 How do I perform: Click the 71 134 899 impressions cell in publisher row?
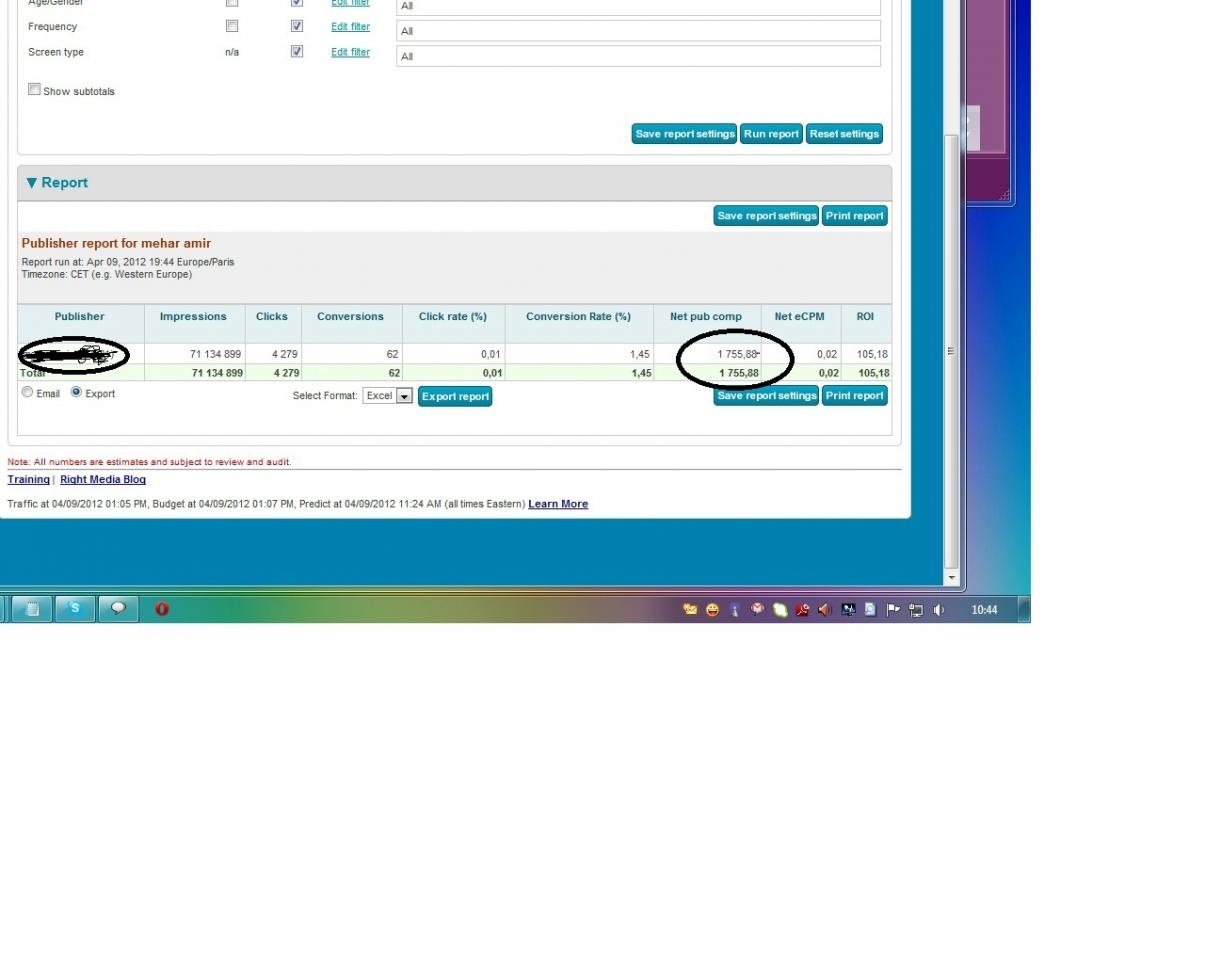pyautogui.click(x=215, y=354)
